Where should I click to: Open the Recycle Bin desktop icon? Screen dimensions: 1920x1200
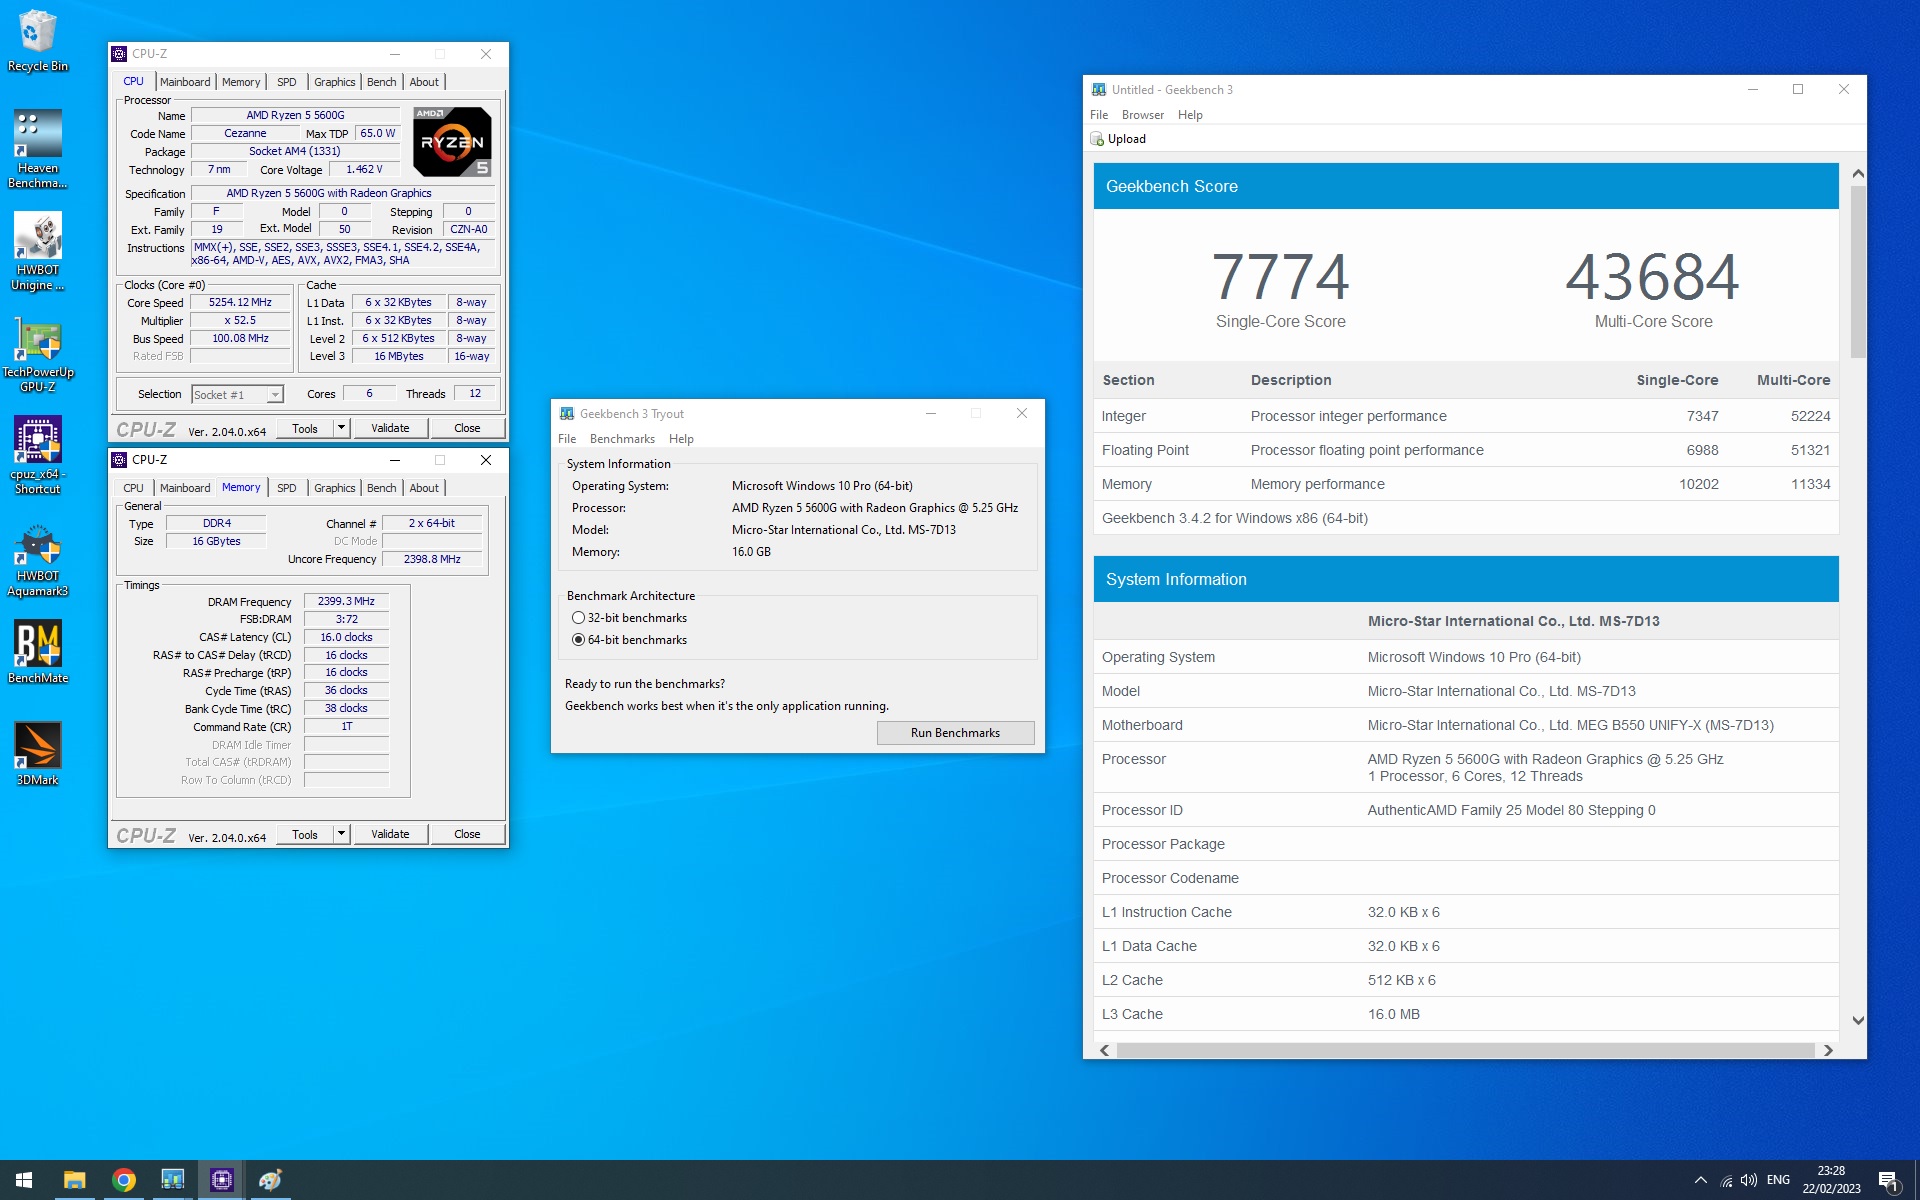(x=38, y=41)
